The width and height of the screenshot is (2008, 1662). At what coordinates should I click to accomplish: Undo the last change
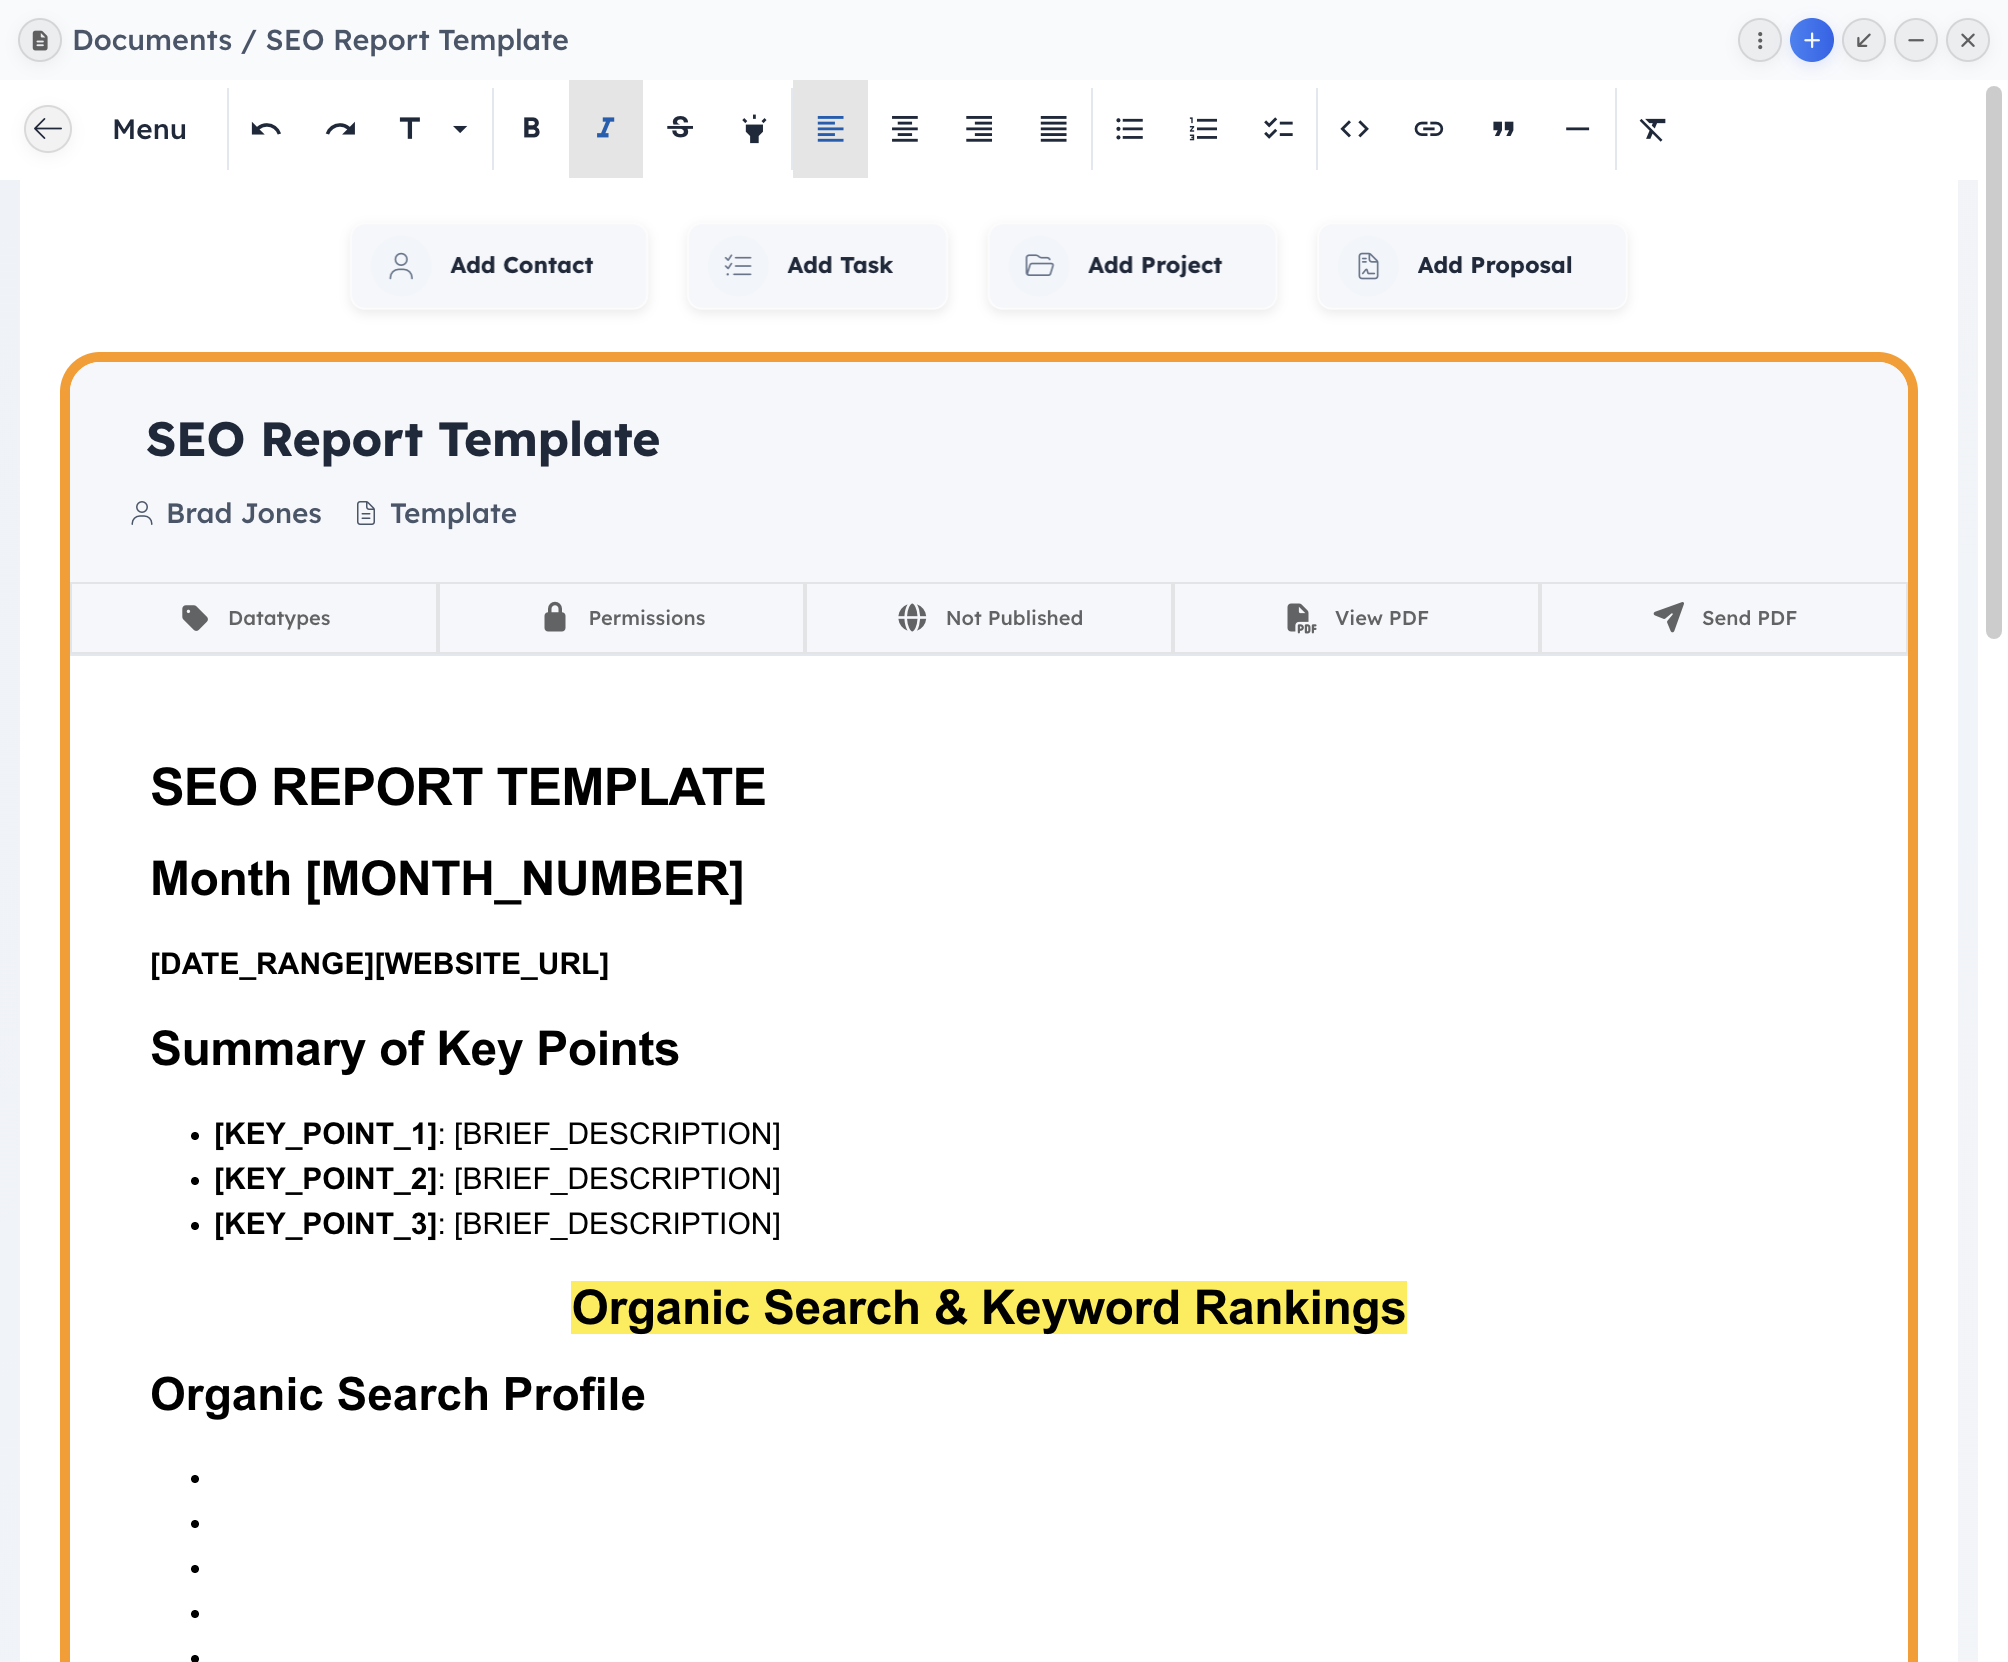(265, 129)
